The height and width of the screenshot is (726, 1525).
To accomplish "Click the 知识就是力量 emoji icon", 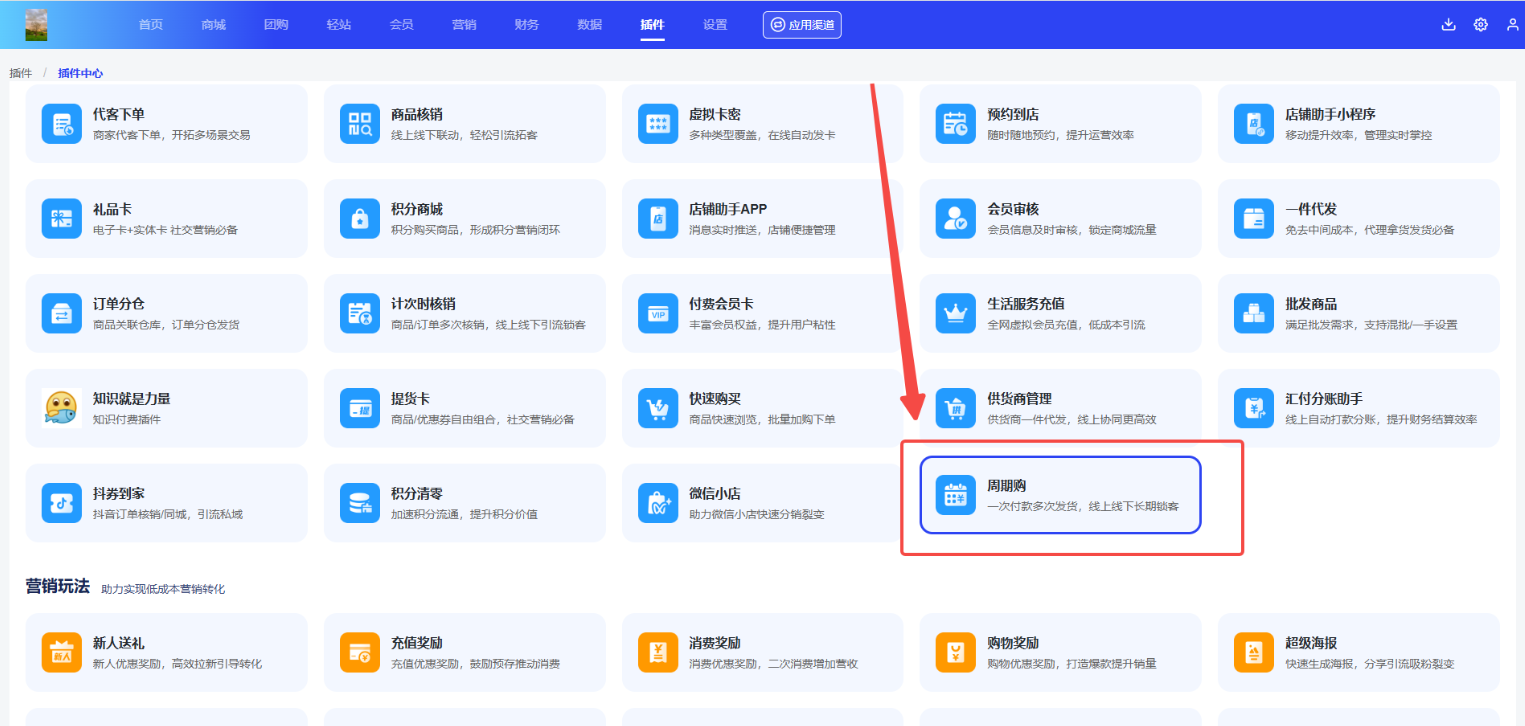I will [62, 408].
